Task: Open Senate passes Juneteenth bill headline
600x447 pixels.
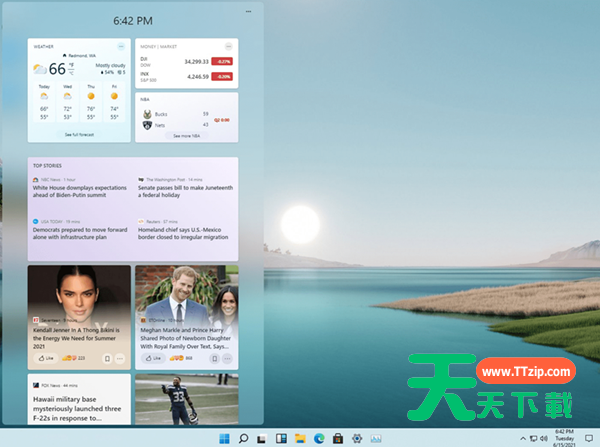Action: pos(187,191)
